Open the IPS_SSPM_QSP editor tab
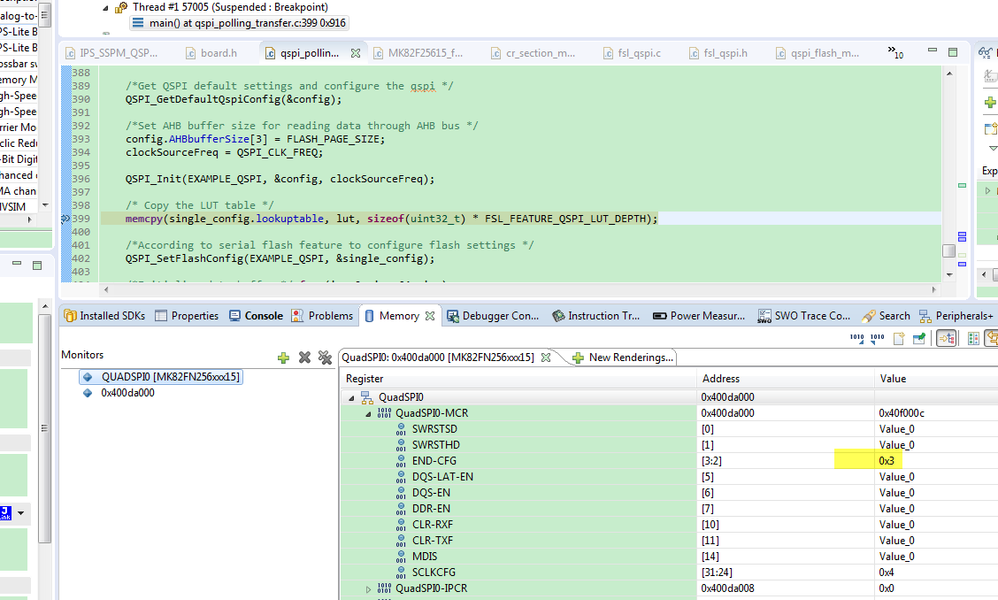This screenshot has width=998, height=600. coord(111,53)
